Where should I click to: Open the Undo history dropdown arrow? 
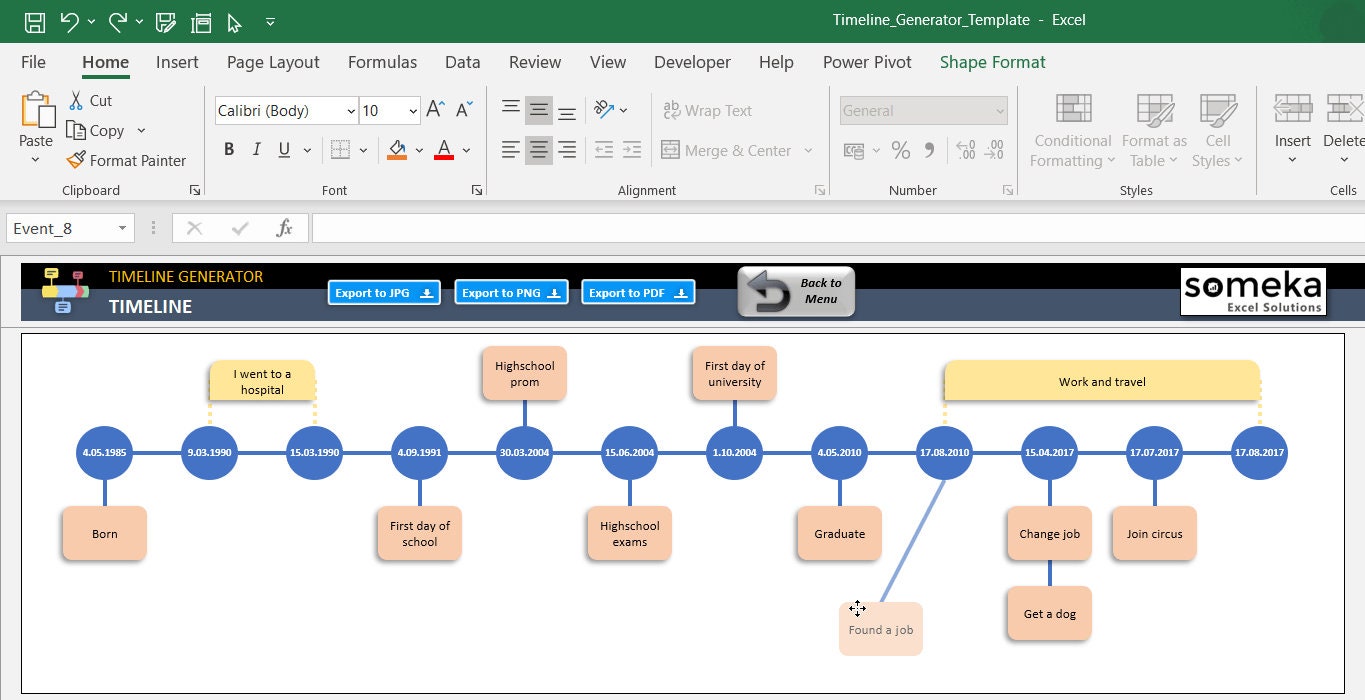coord(91,22)
